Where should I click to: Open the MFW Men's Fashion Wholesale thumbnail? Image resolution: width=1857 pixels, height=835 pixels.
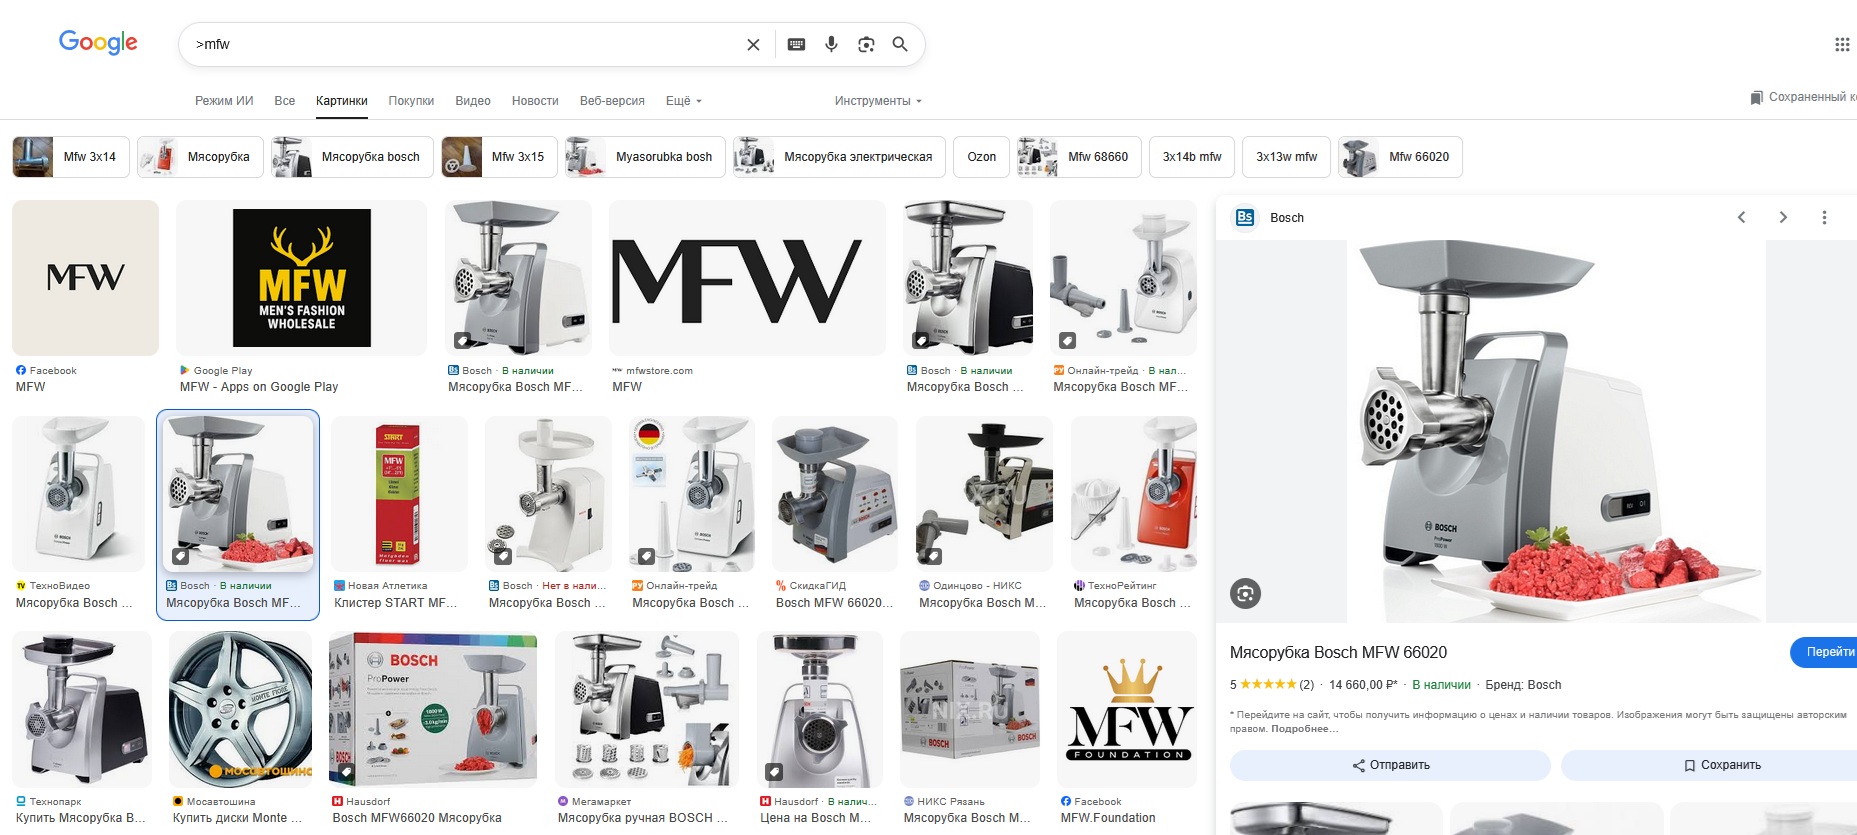(x=301, y=278)
